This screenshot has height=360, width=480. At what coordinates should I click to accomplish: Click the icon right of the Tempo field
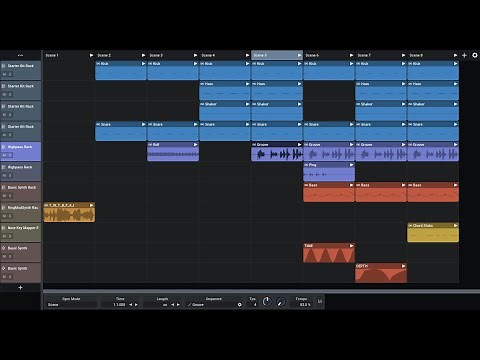click(x=320, y=301)
